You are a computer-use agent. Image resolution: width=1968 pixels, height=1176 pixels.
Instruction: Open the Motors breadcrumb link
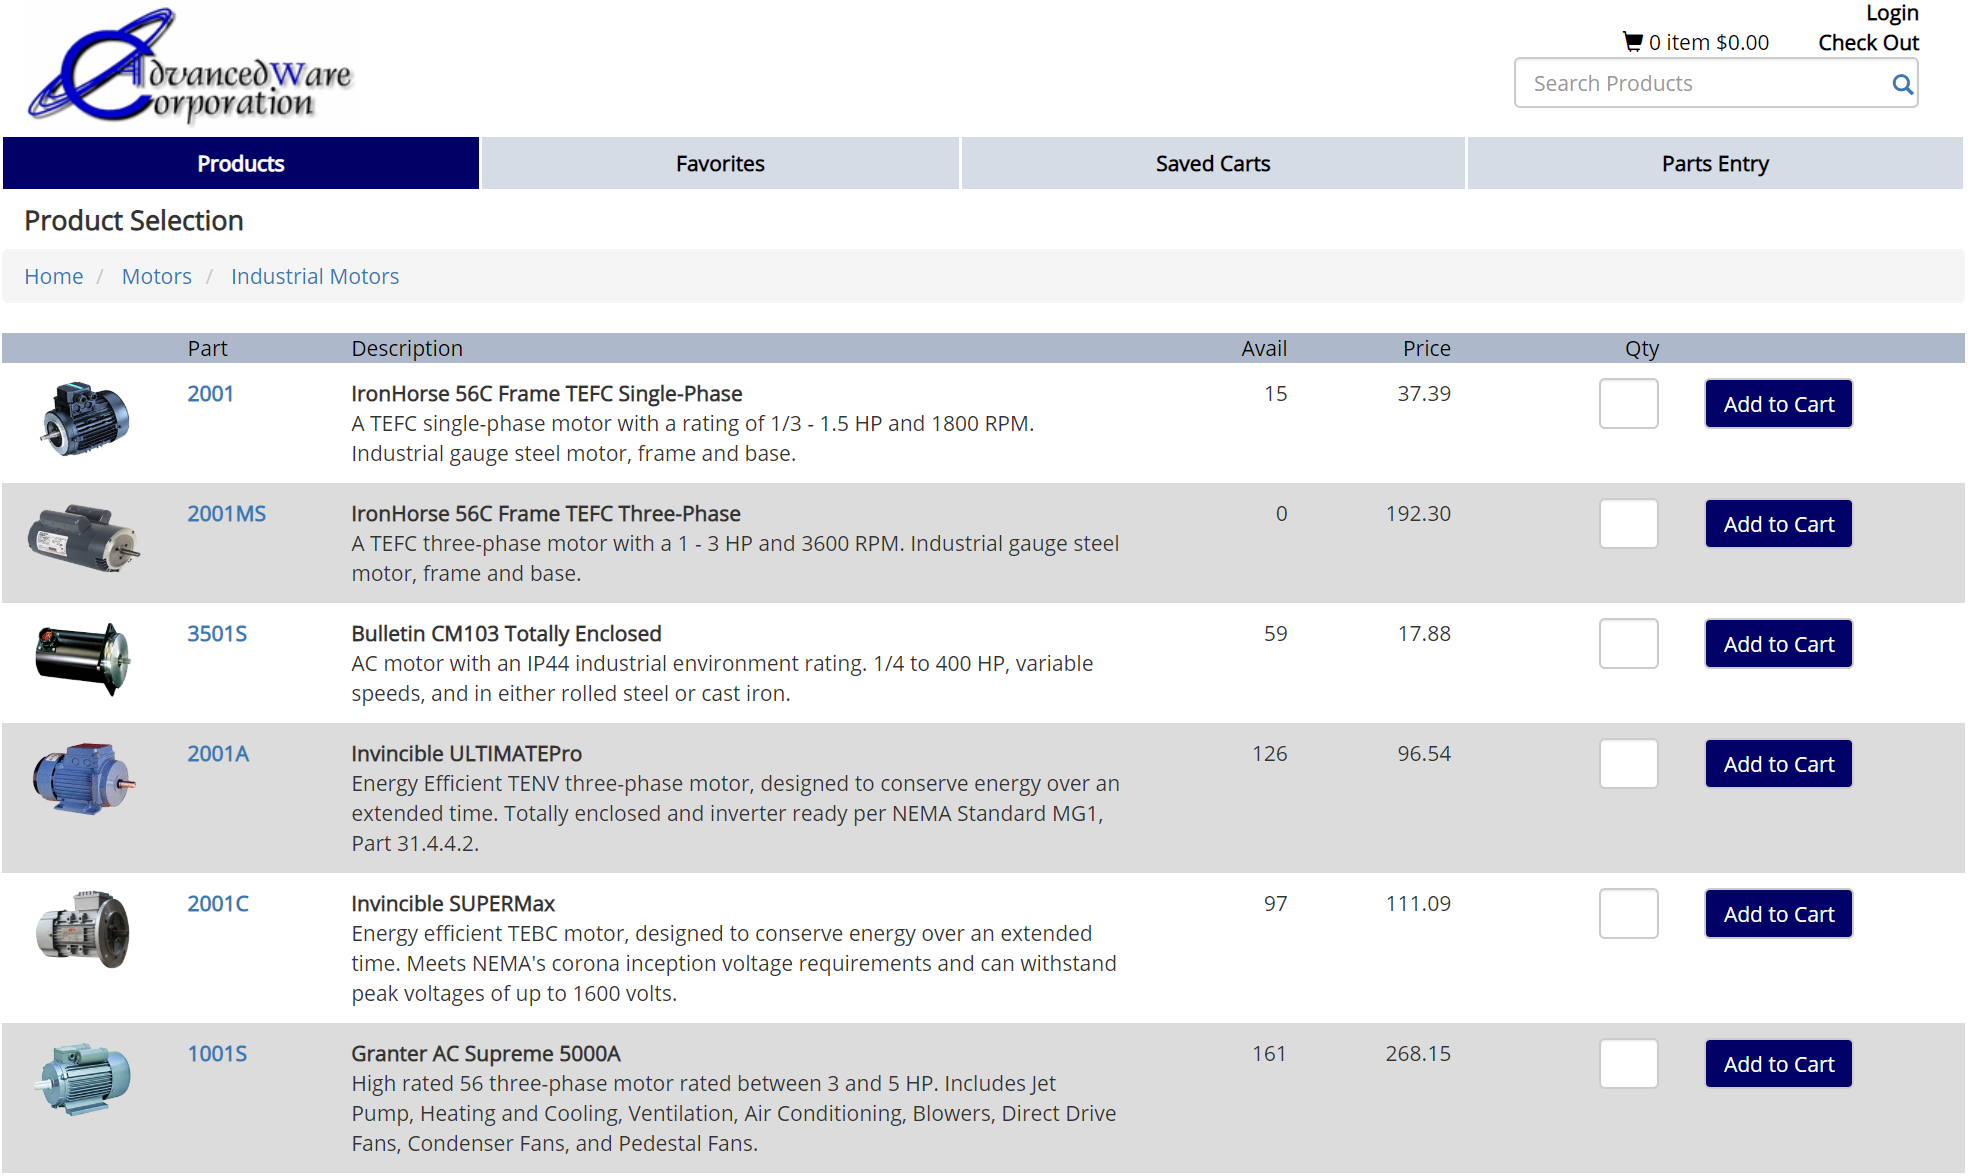click(x=157, y=276)
